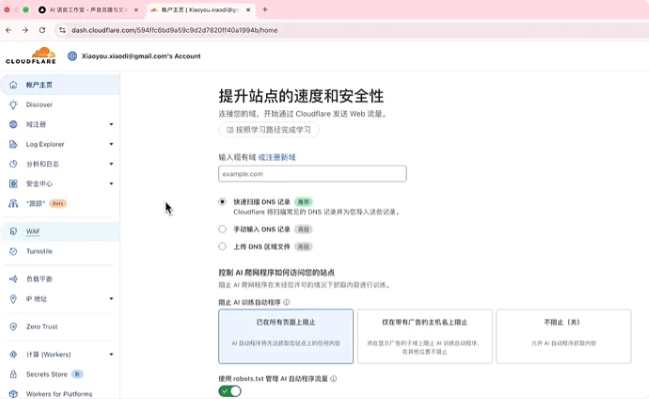Click the Cloudflare logo
649x399 pixels.
(31, 55)
